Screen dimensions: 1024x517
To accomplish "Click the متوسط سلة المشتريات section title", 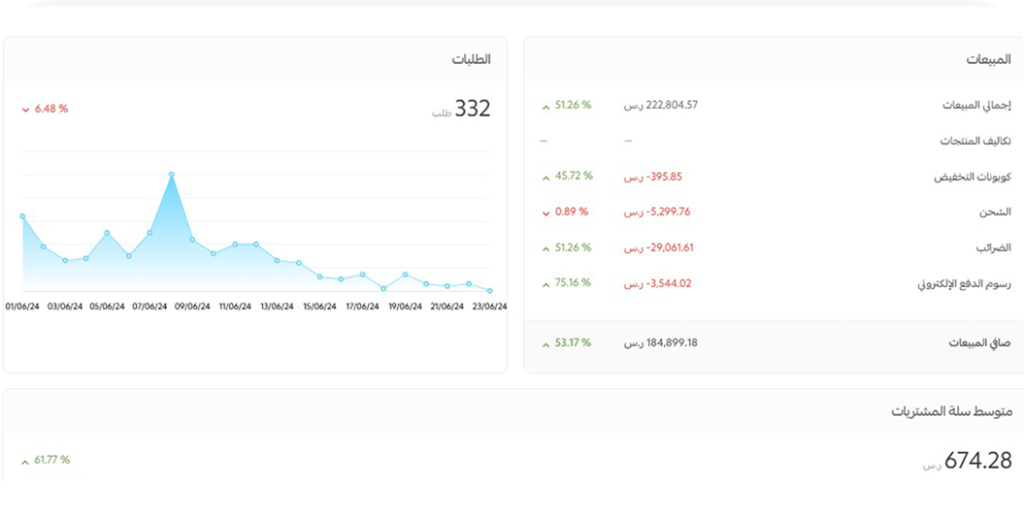I will coord(951,411).
